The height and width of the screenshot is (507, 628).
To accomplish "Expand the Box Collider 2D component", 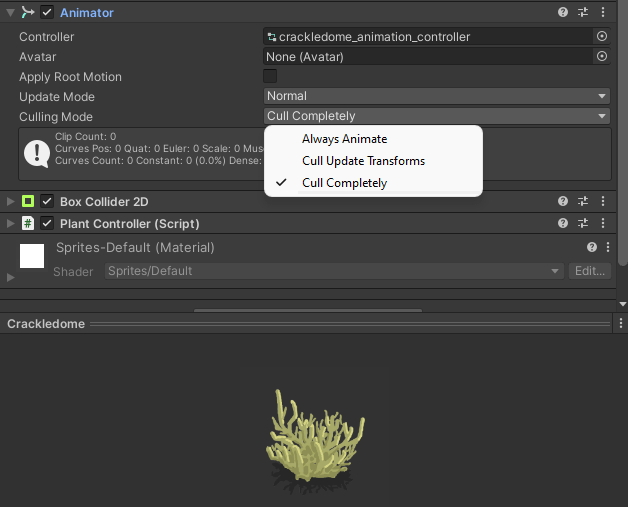I will point(11,201).
